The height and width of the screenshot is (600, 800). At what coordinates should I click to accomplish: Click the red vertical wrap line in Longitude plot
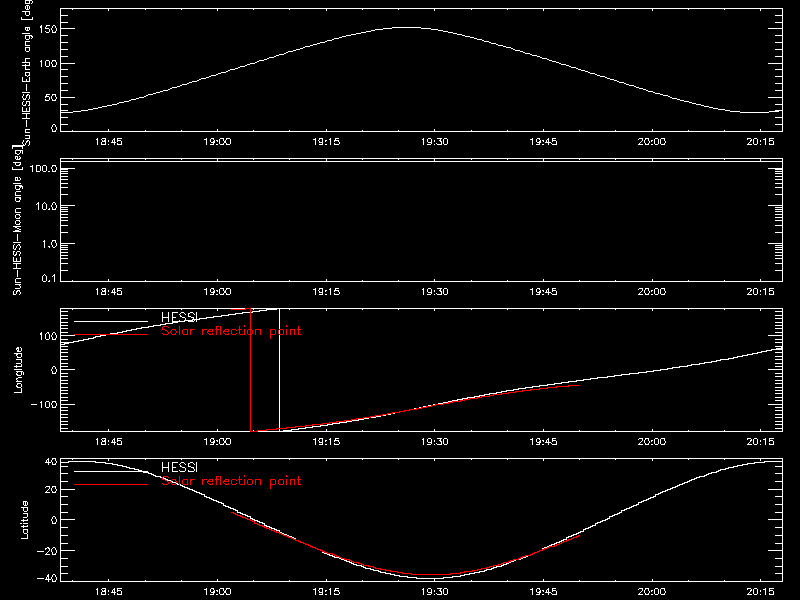click(x=251, y=370)
